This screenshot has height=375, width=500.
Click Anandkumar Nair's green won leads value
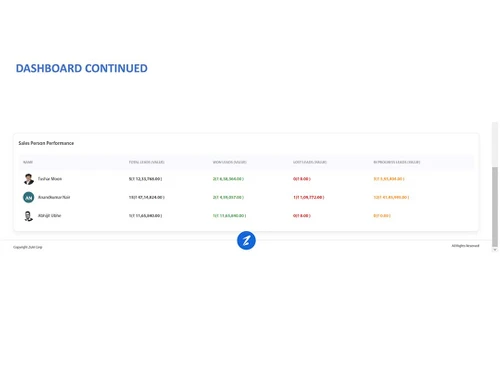pos(228,197)
